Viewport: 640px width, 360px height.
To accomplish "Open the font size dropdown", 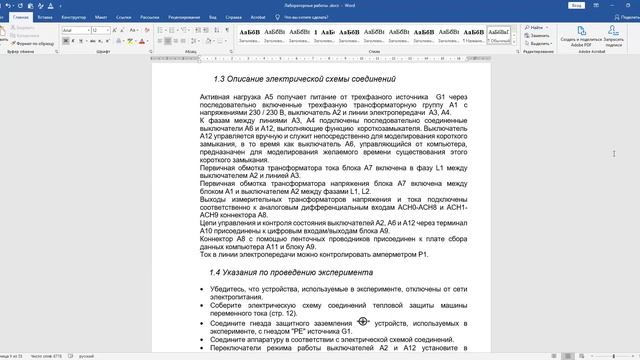I will [x=108, y=30].
